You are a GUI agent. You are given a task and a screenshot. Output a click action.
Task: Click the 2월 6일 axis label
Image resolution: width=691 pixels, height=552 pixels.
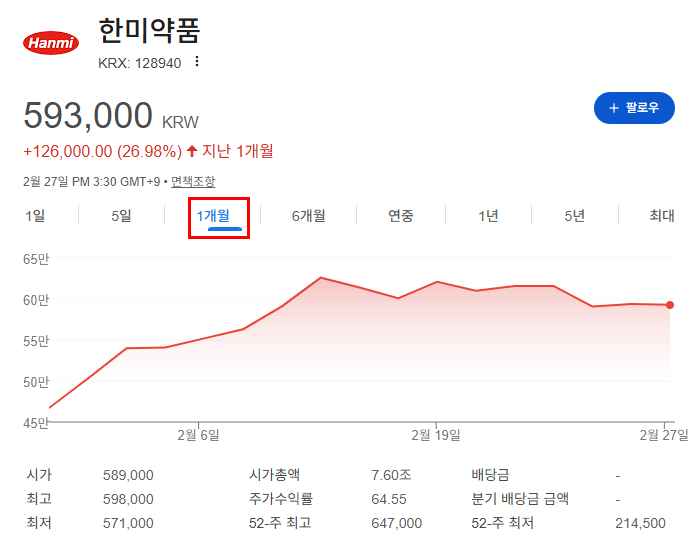tap(198, 435)
